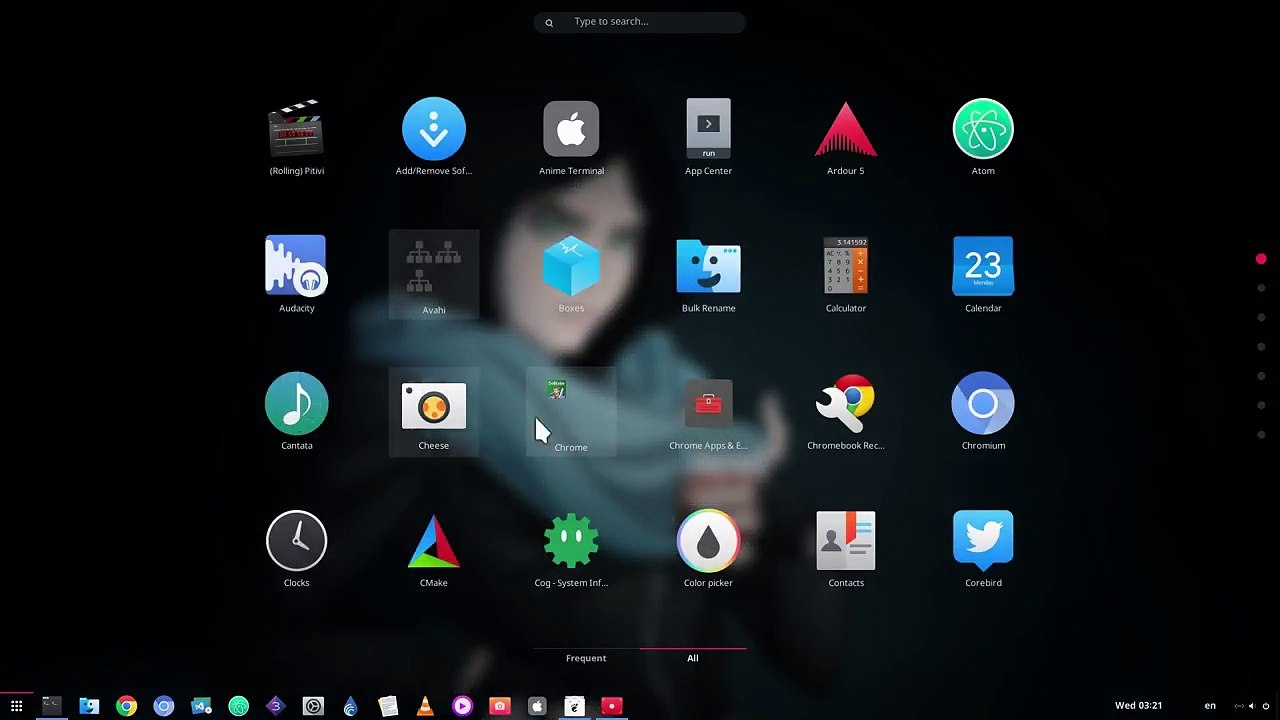Image resolution: width=1280 pixels, height=720 pixels.
Task: Open the gray Apple logo app in the taskbar
Action: 537,706
